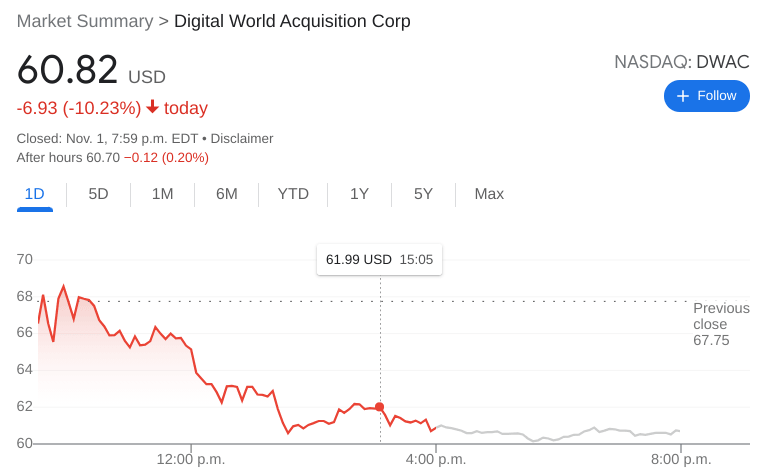Click the NASDAQ: DWAC ticker label
The image size is (763, 471).
click(x=681, y=62)
